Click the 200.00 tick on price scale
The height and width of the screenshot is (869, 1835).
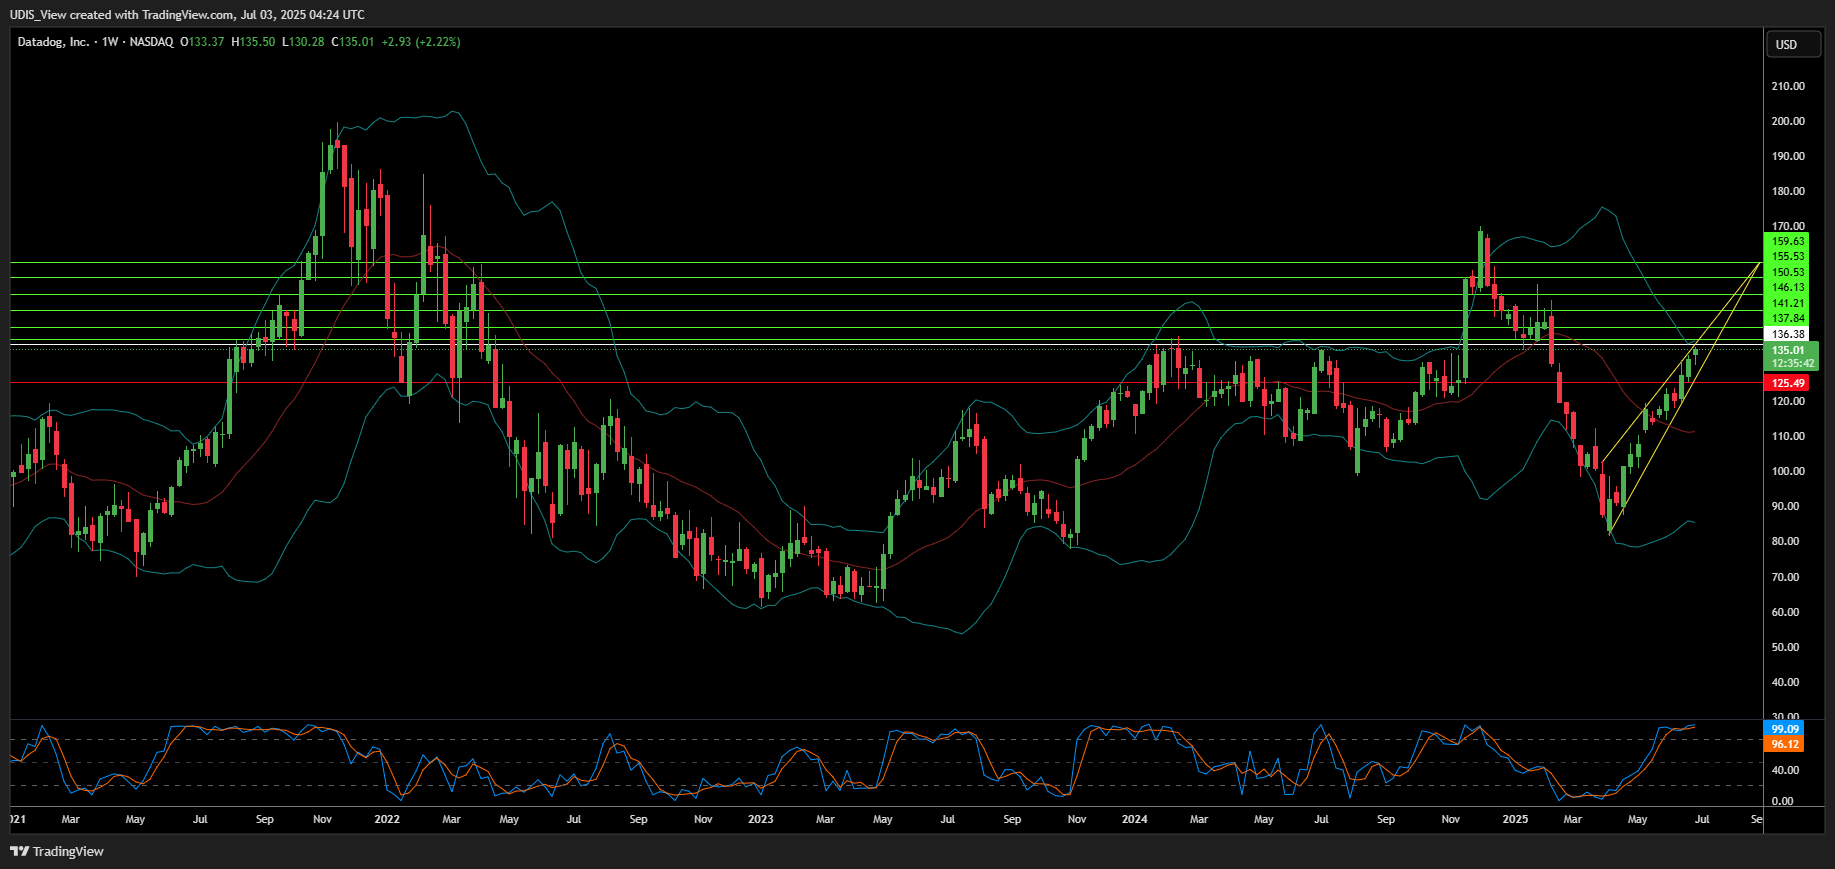coord(1787,121)
